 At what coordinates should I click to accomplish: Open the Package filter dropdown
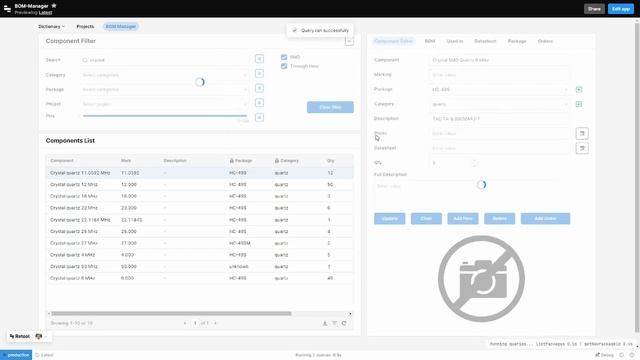point(165,89)
